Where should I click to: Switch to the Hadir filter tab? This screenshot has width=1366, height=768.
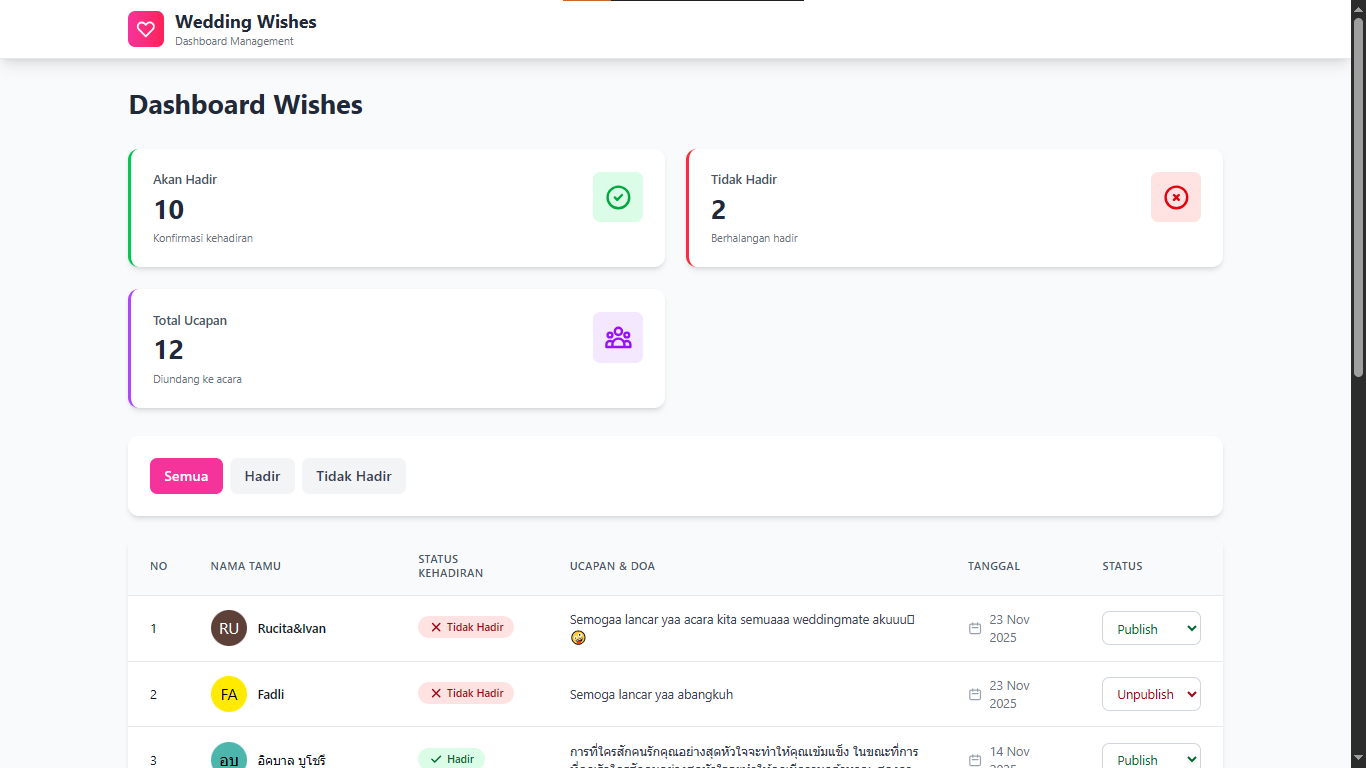point(262,476)
